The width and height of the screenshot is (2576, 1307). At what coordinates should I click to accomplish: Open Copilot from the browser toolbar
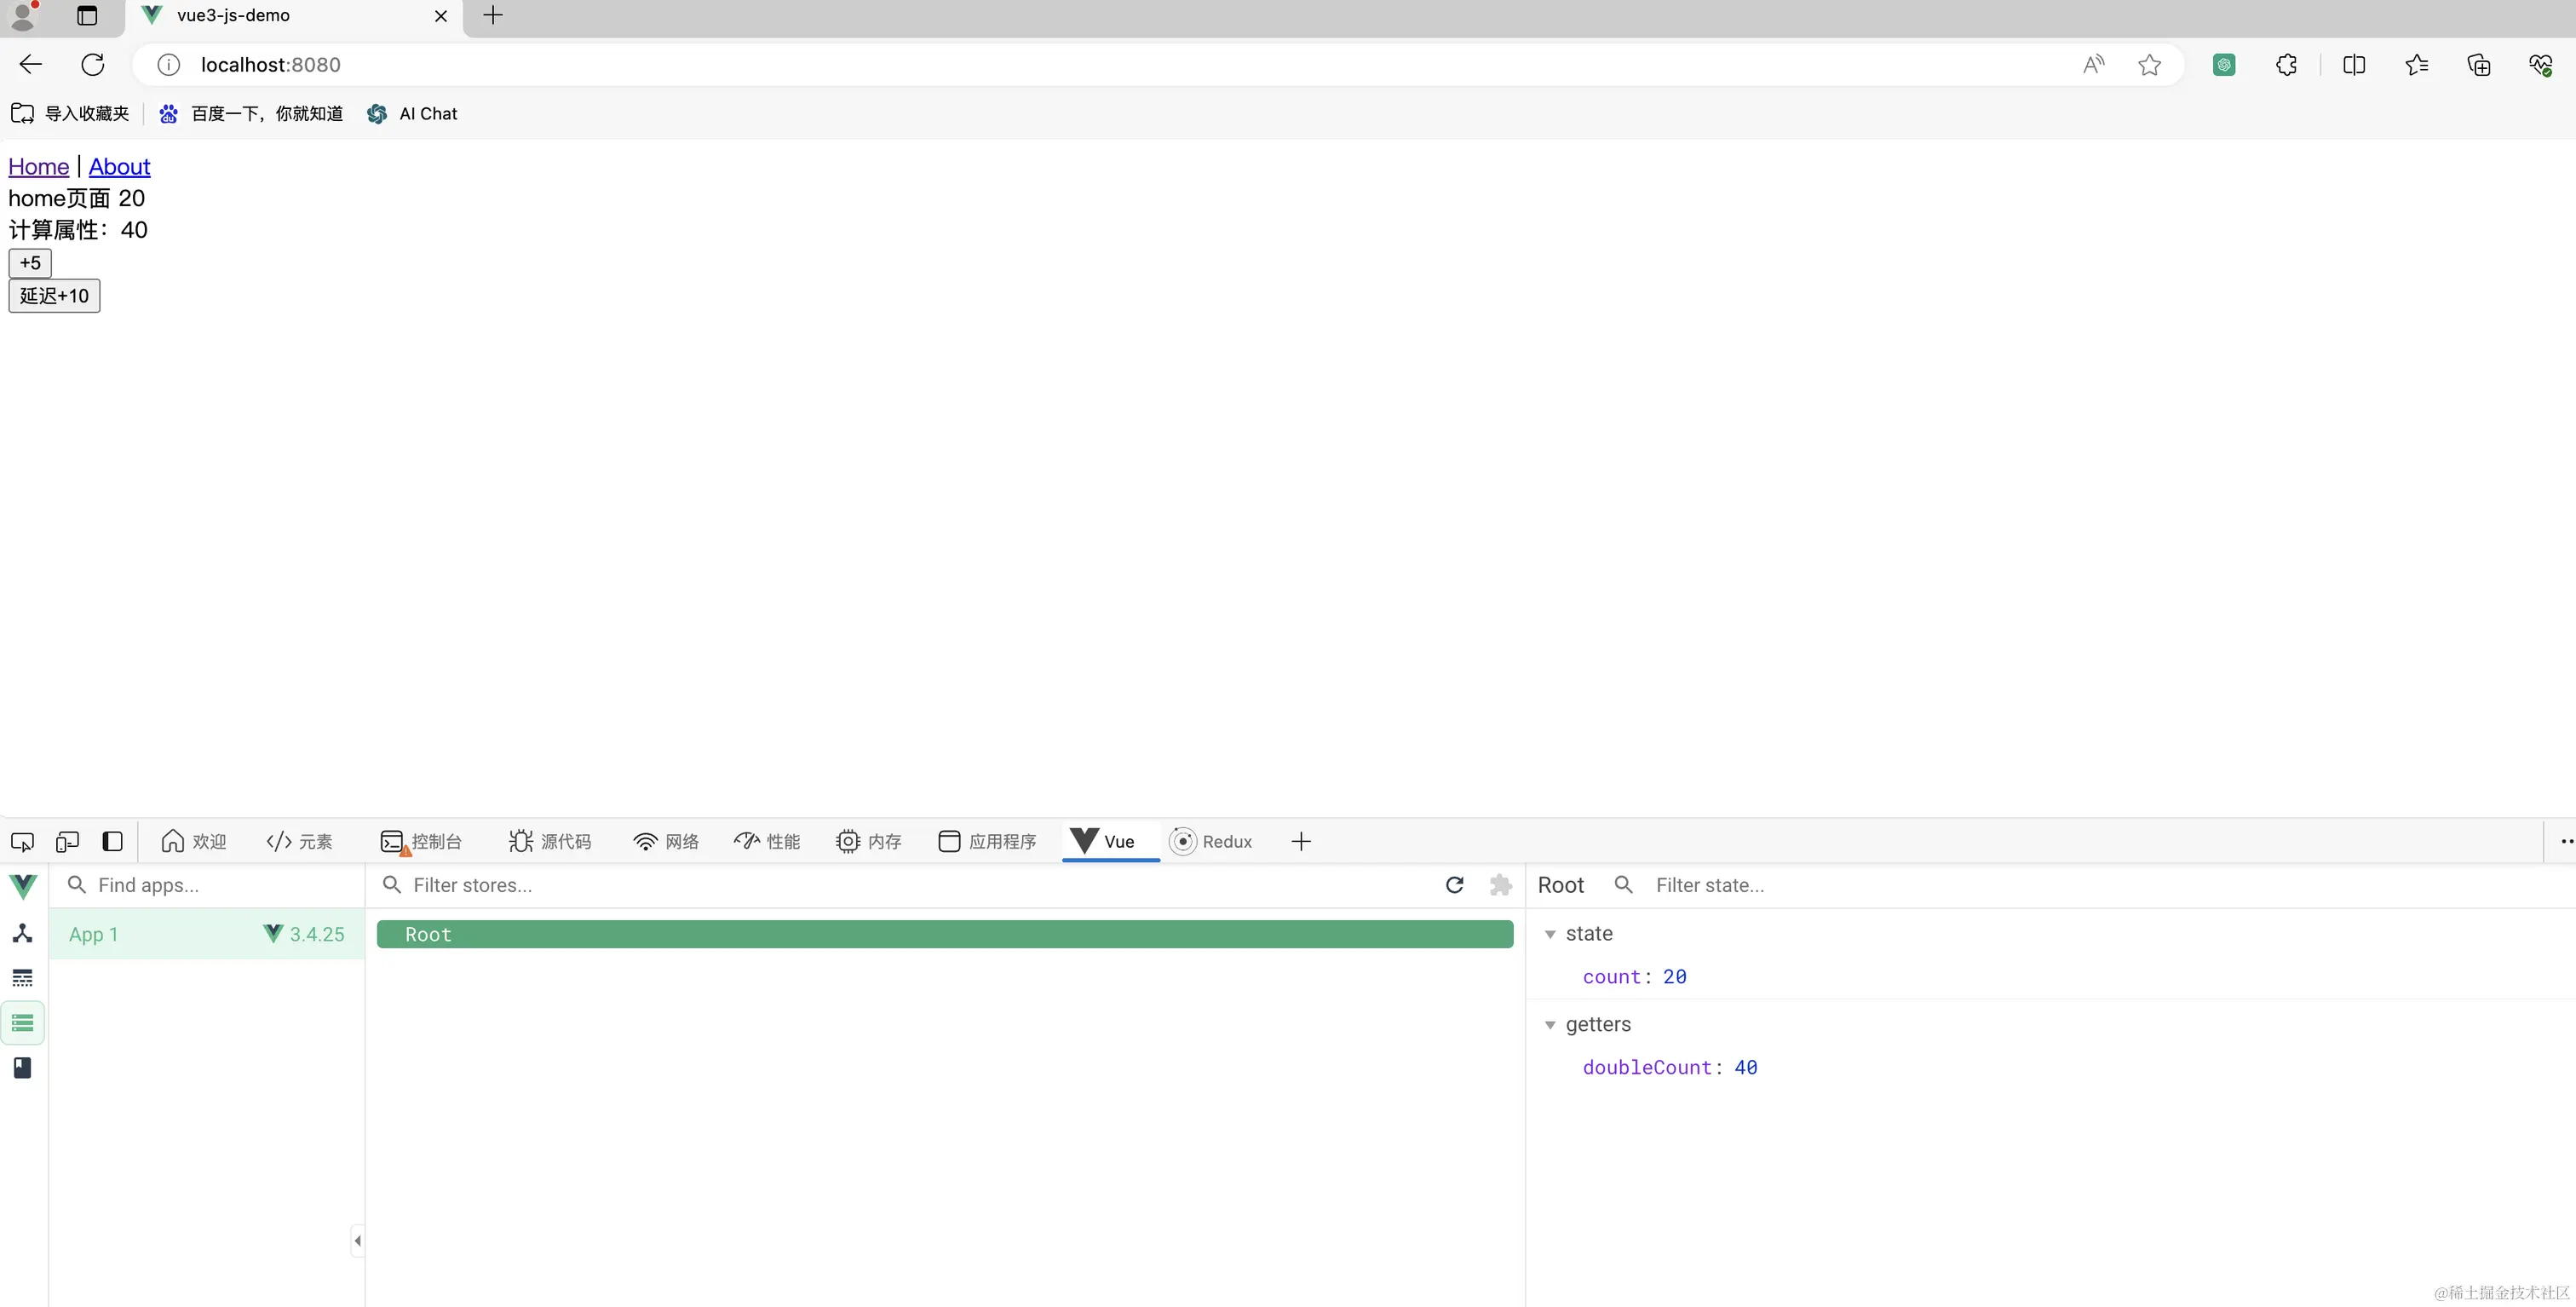(2224, 64)
